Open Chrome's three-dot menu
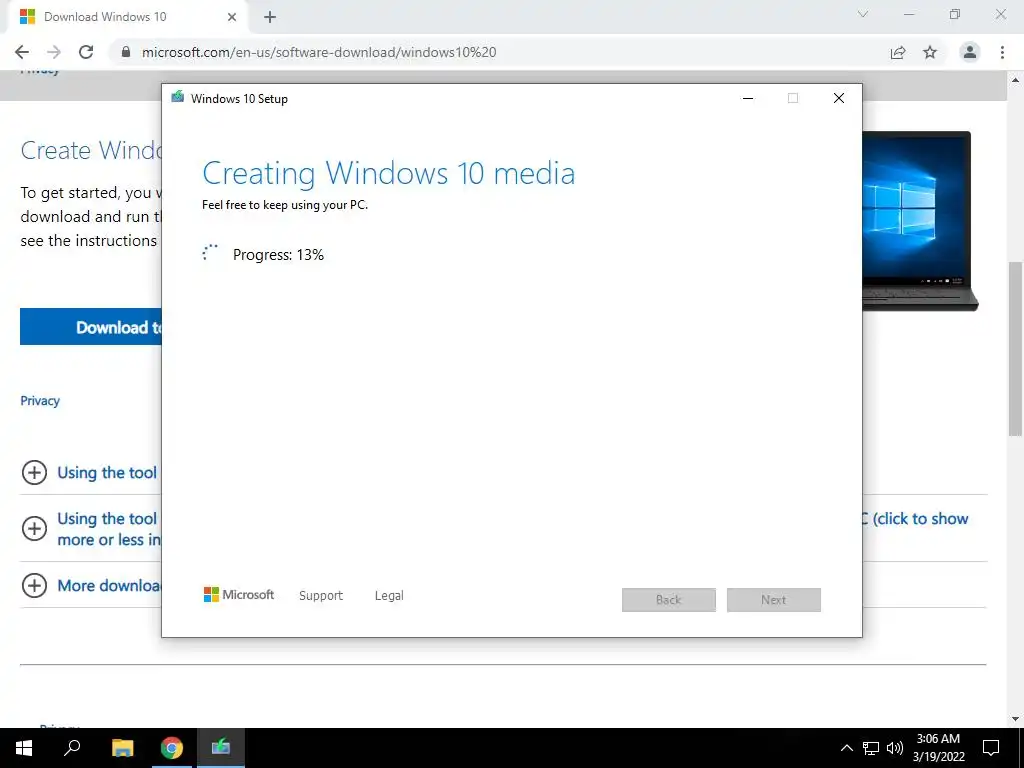The height and width of the screenshot is (768, 1024). tap(1002, 52)
